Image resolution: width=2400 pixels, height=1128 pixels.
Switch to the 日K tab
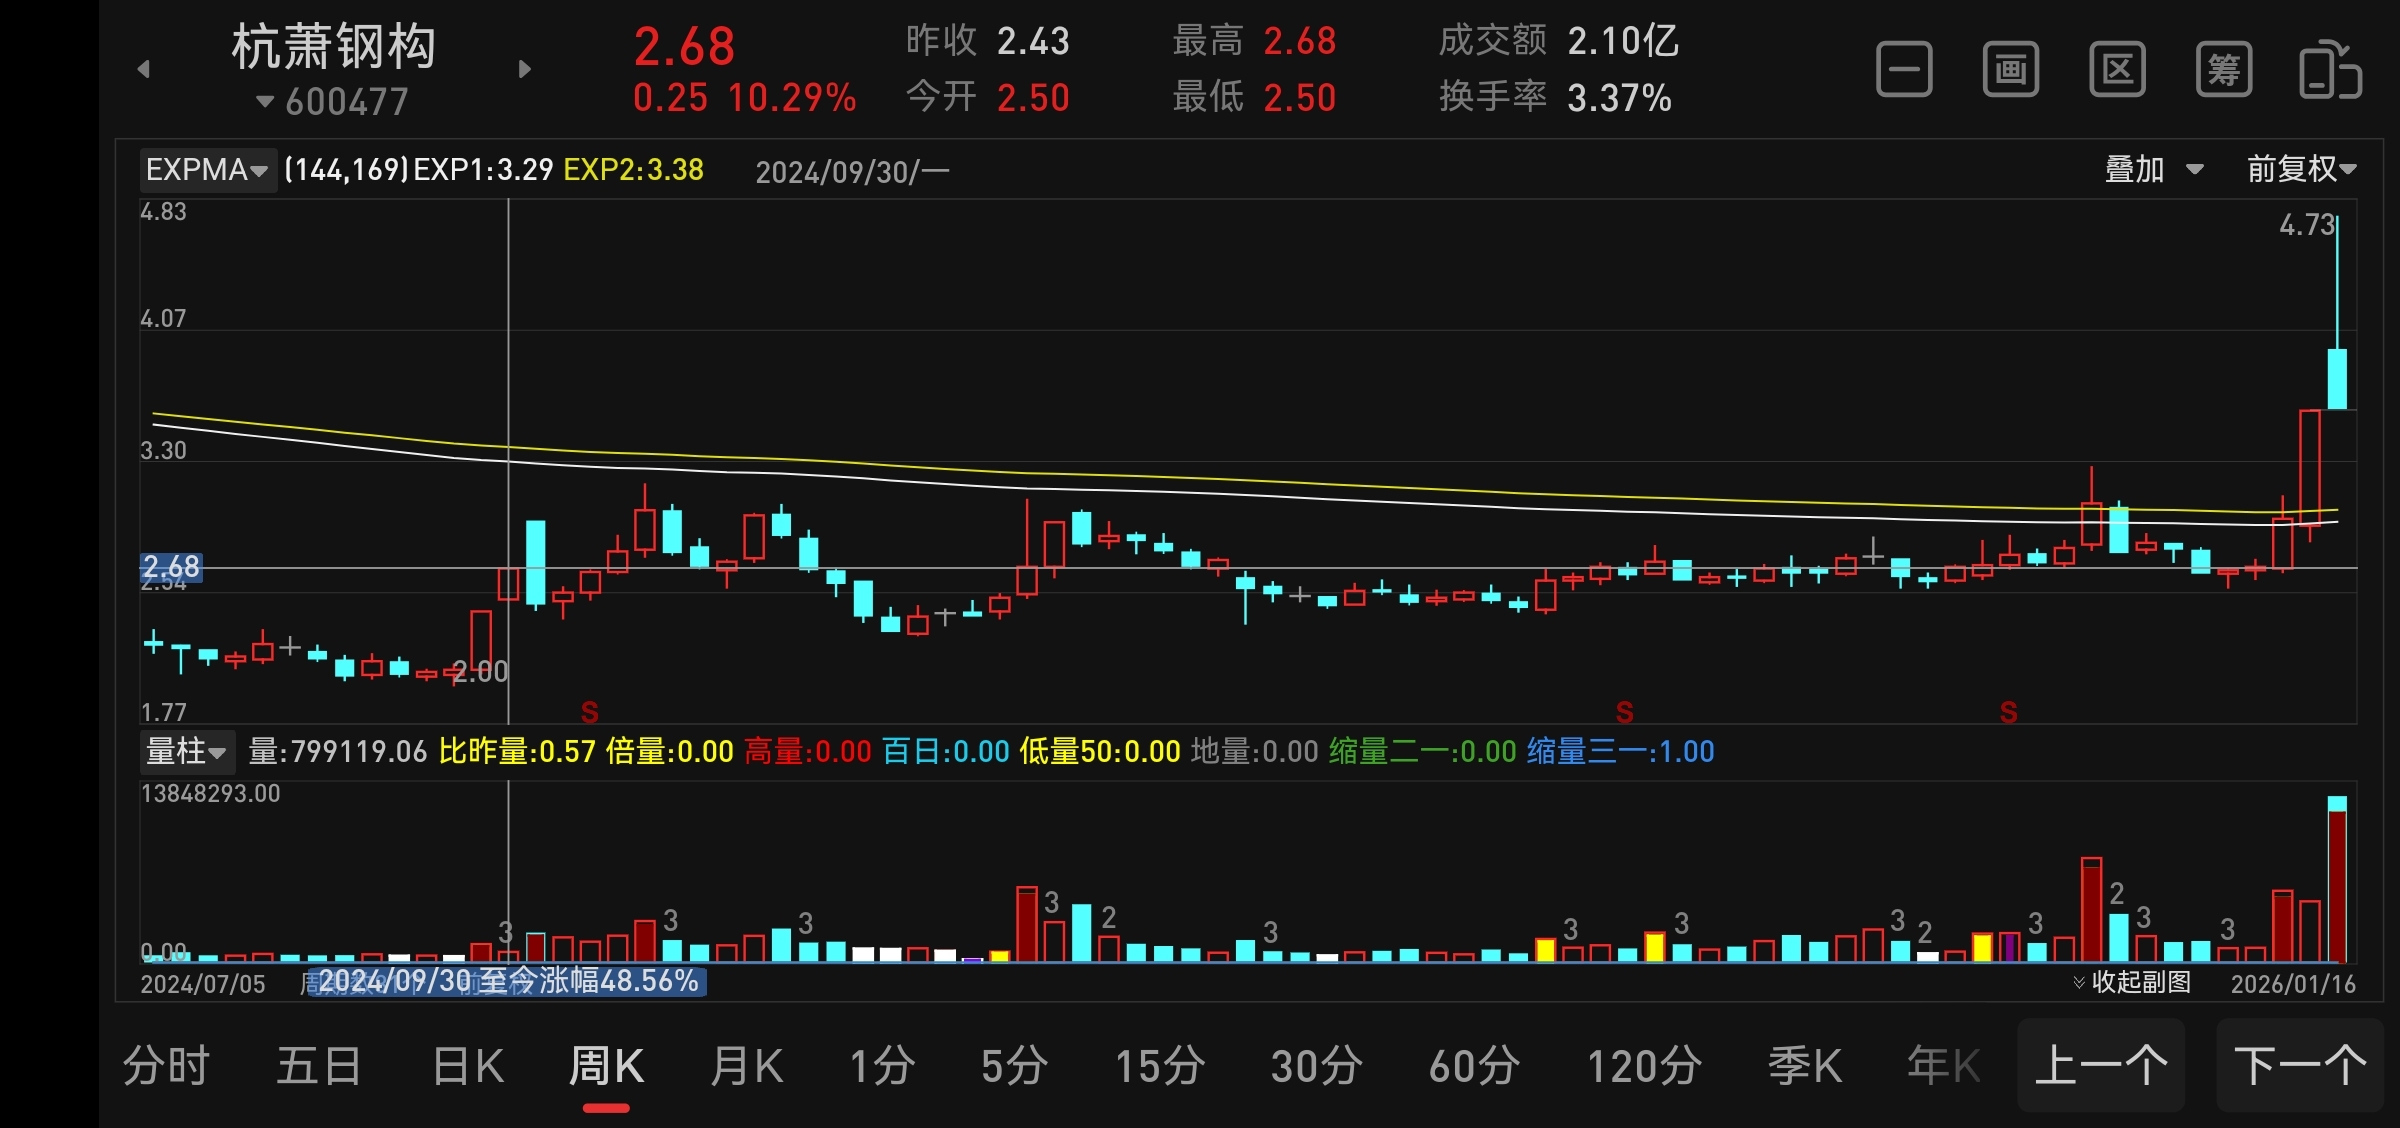click(468, 1066)
